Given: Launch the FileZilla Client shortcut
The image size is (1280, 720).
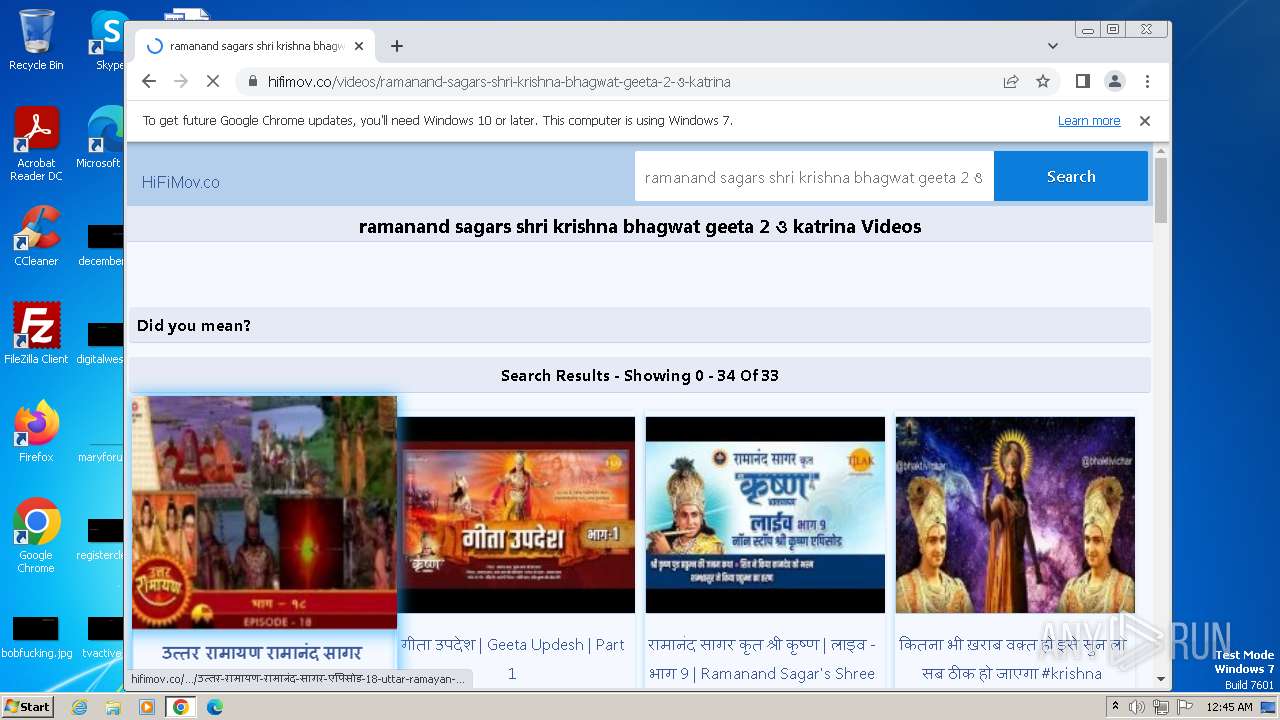Looking at the screenshot, I should pyautogui.click(x=36, y=333).
